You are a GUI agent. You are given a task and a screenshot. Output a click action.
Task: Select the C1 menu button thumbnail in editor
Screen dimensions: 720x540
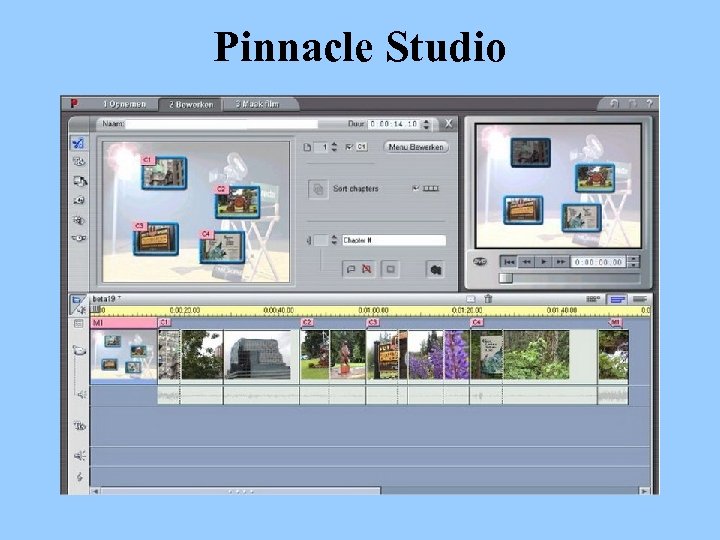(164, 173)
